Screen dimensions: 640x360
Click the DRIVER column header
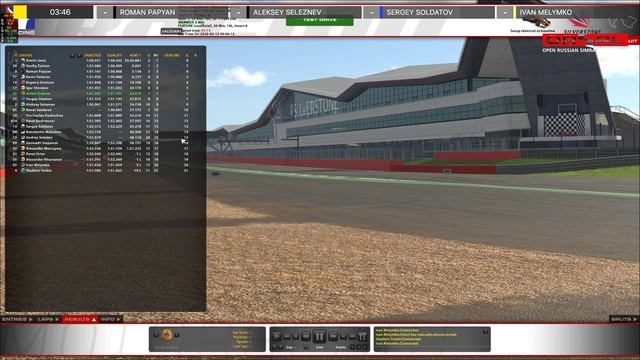[x=26, y=55]
